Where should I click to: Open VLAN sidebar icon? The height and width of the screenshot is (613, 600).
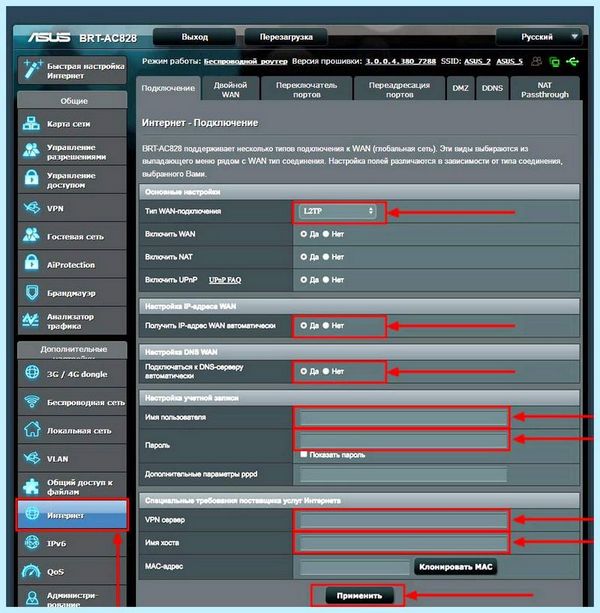coord(32,458)
